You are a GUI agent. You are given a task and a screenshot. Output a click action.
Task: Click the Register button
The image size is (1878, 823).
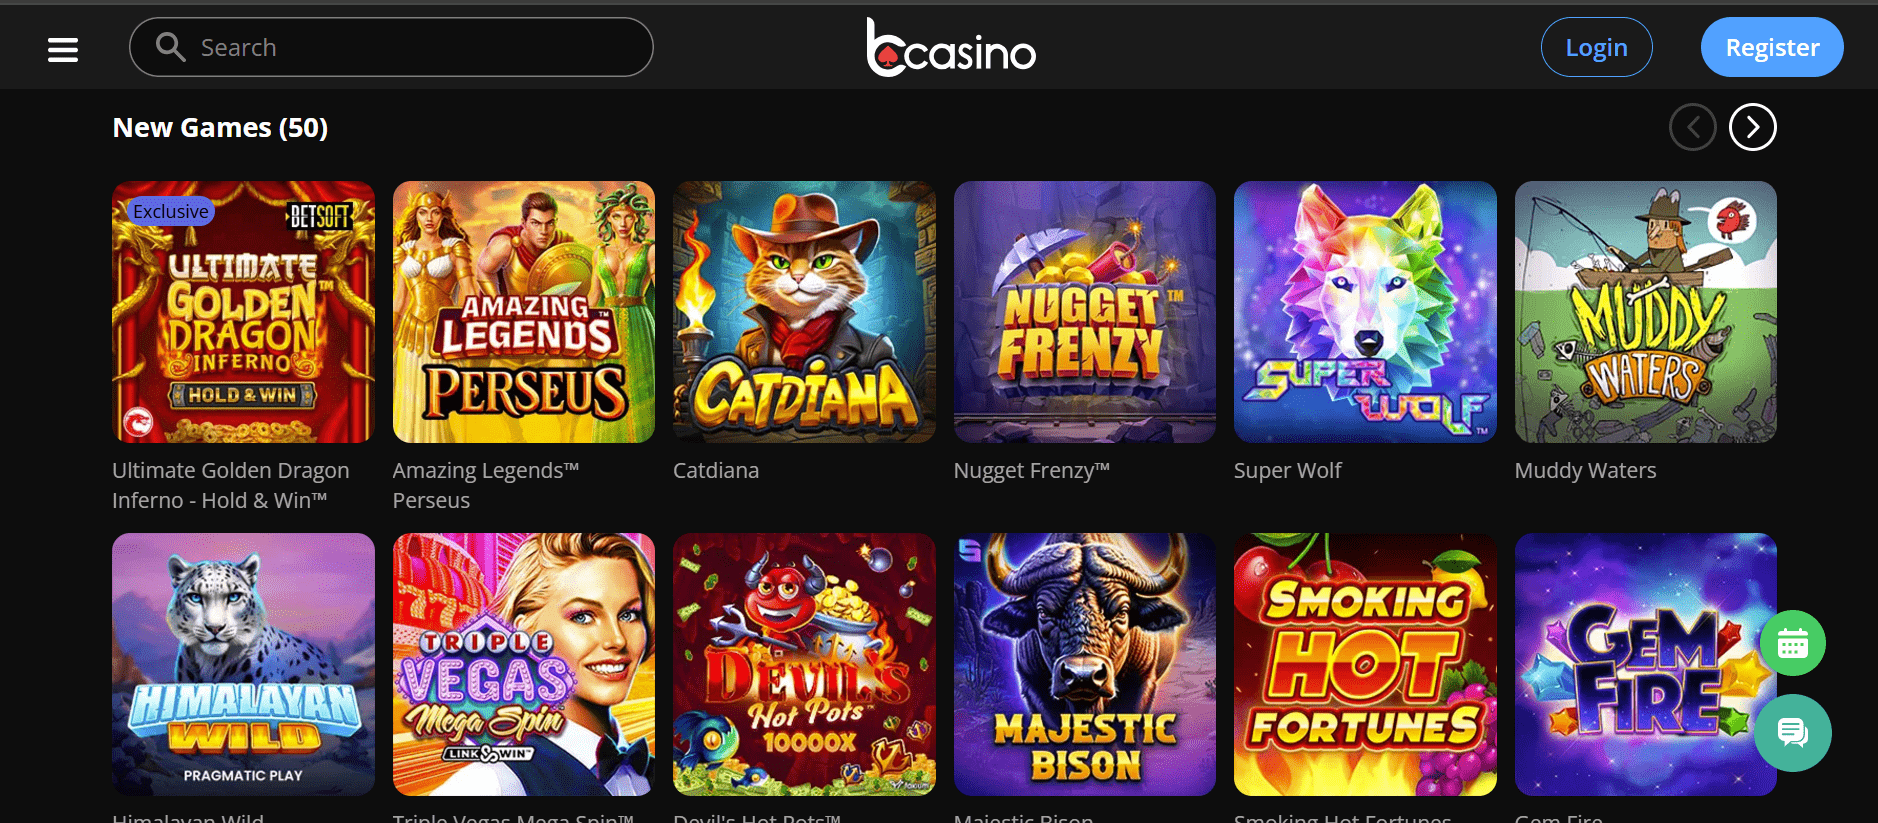tap(1772, 47)
